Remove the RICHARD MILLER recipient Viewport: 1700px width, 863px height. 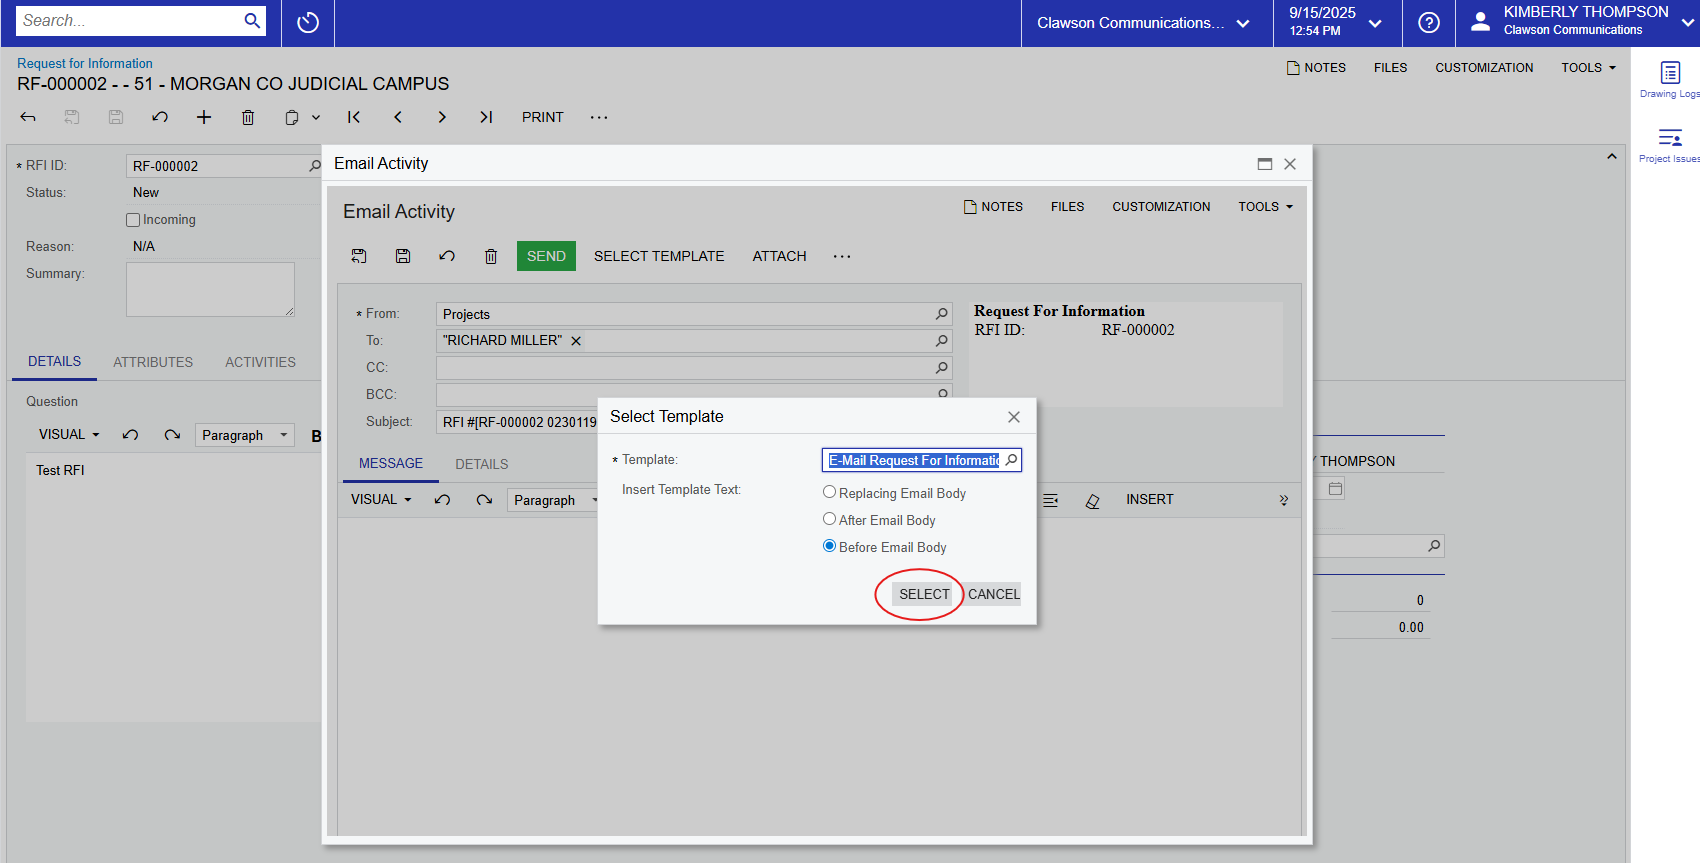point(576,341)
